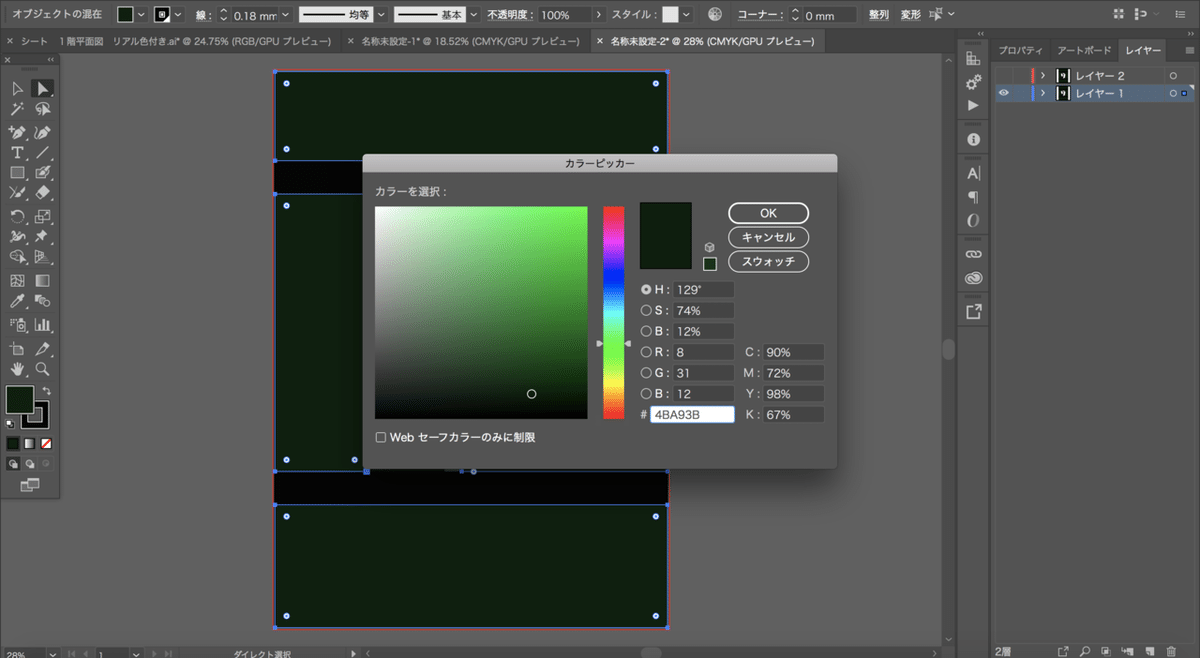
Task: Click the rainbow hue slider strip
Action: pos(613,312)
